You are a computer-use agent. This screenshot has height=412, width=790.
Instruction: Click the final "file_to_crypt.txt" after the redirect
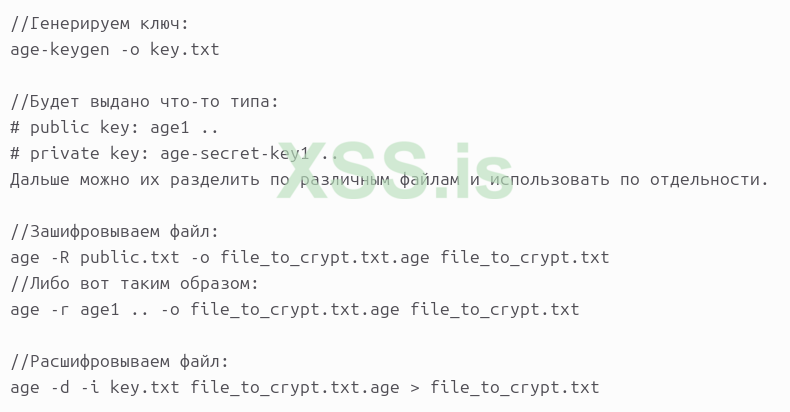coord(514,387)
